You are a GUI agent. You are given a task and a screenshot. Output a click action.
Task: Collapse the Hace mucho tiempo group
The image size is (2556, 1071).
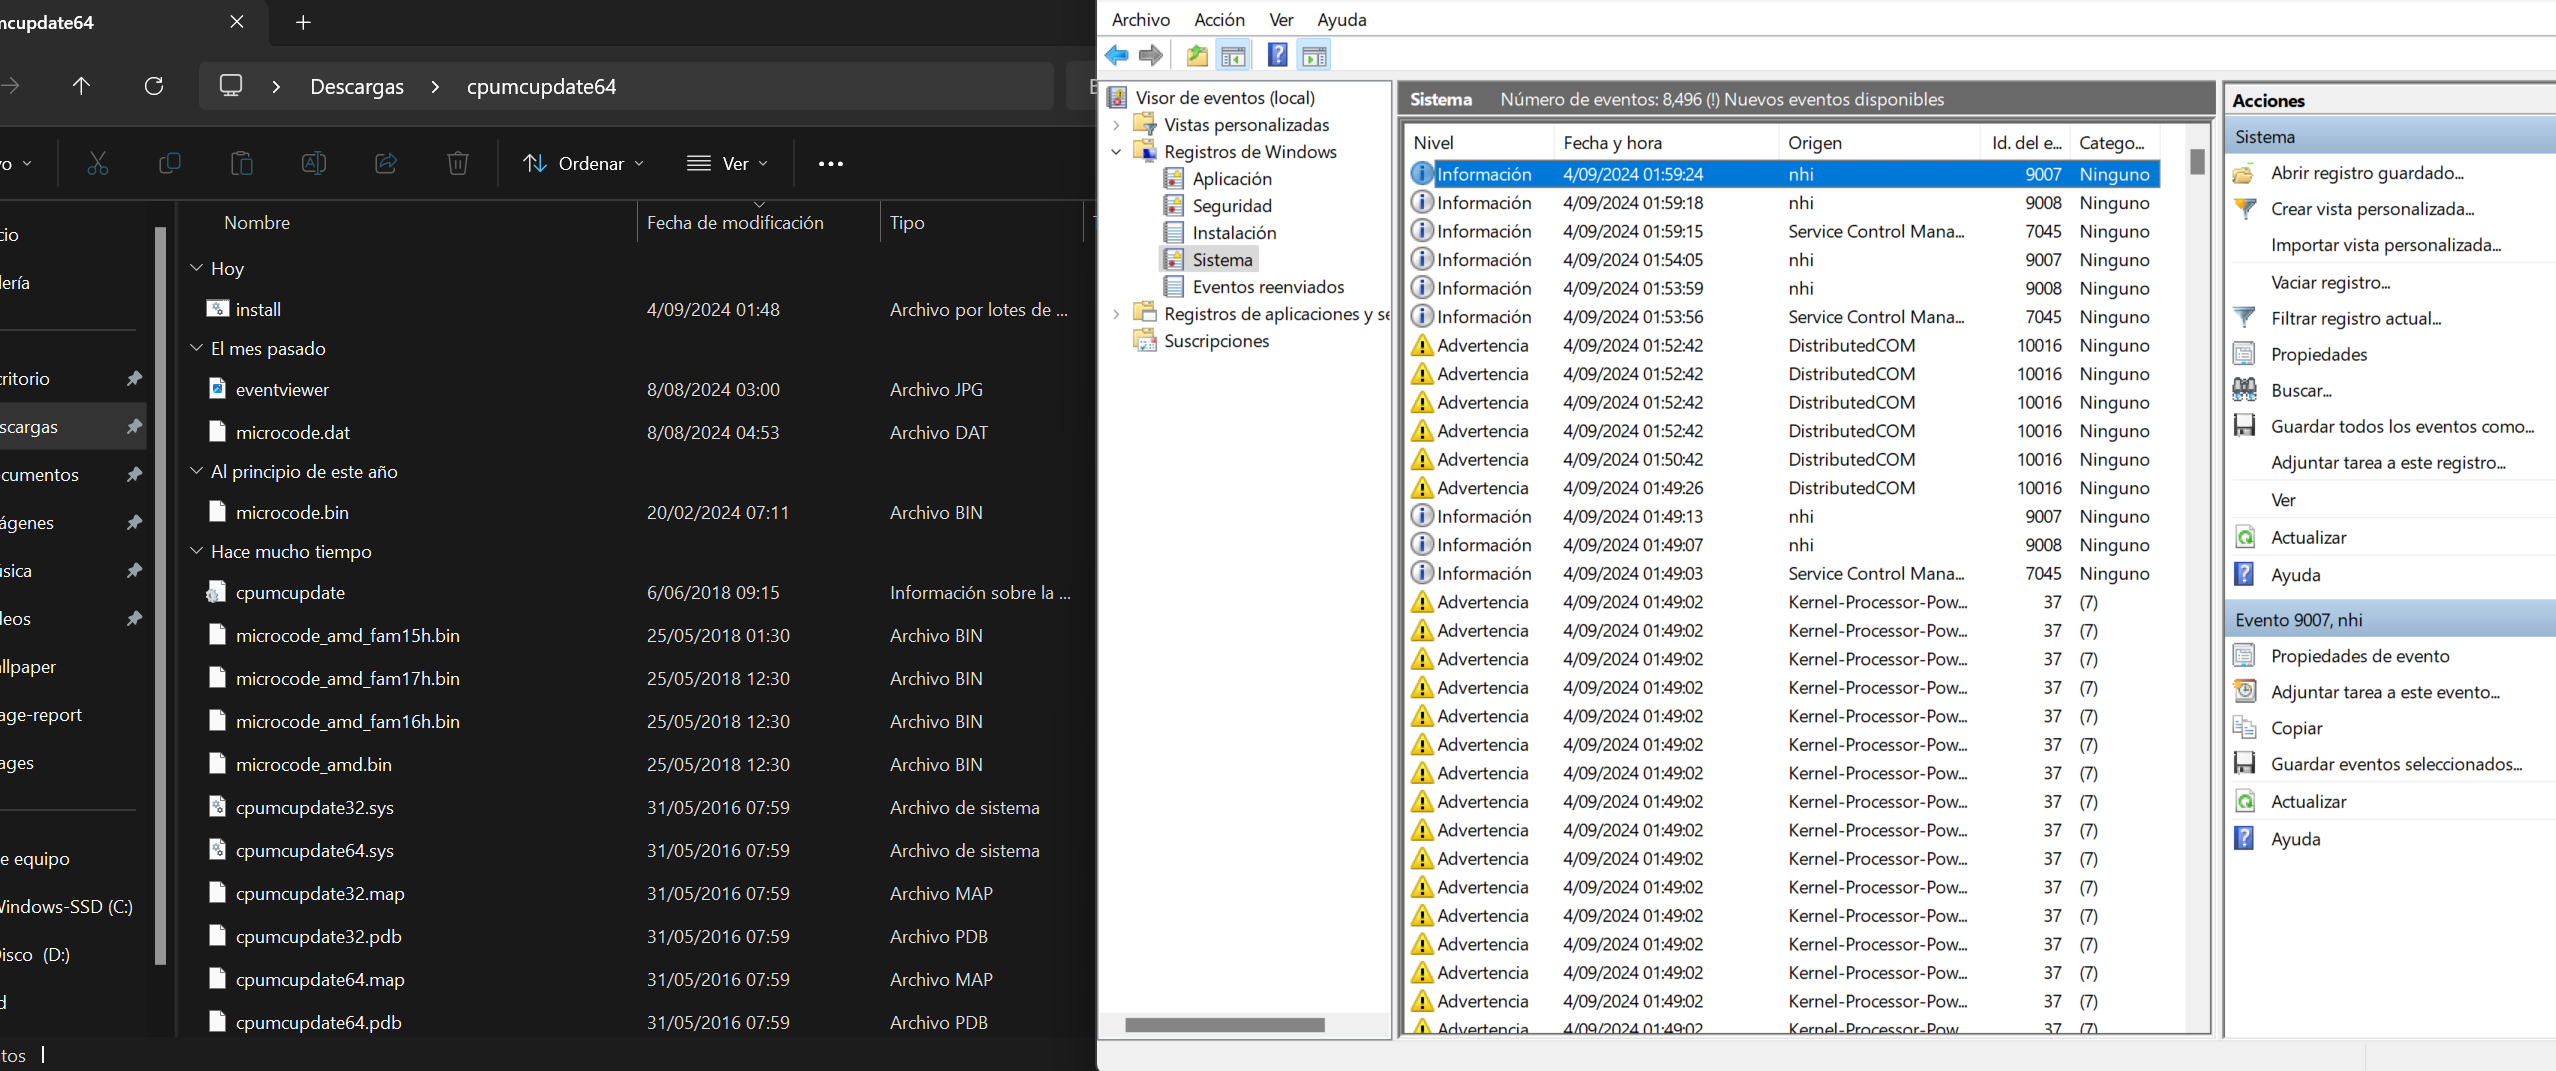click(x=197, y=551)
